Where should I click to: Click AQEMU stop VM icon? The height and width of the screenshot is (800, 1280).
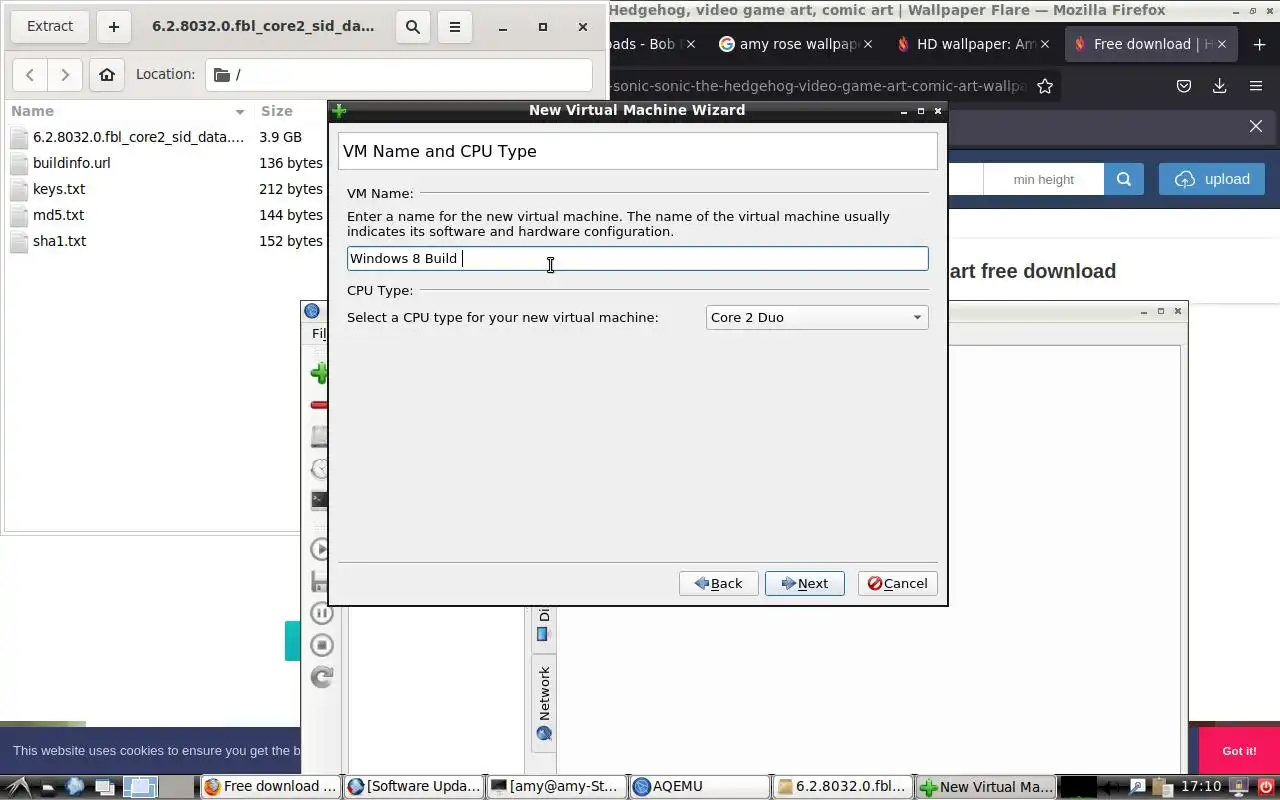321,645
